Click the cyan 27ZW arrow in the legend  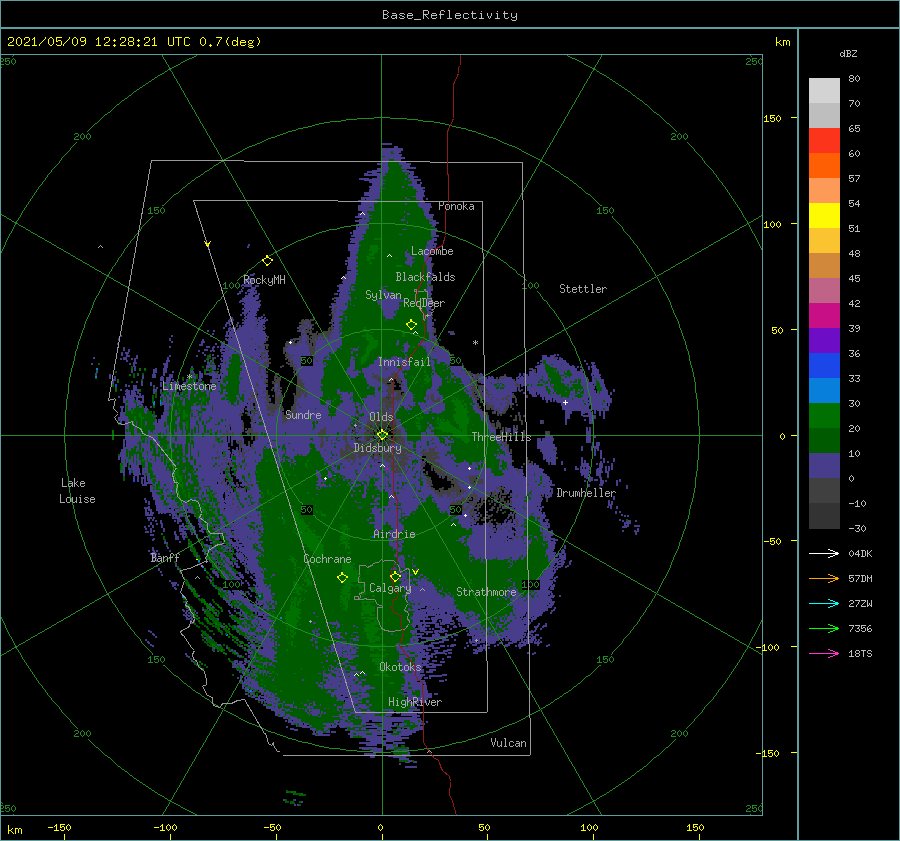click(x=824, y=603)
